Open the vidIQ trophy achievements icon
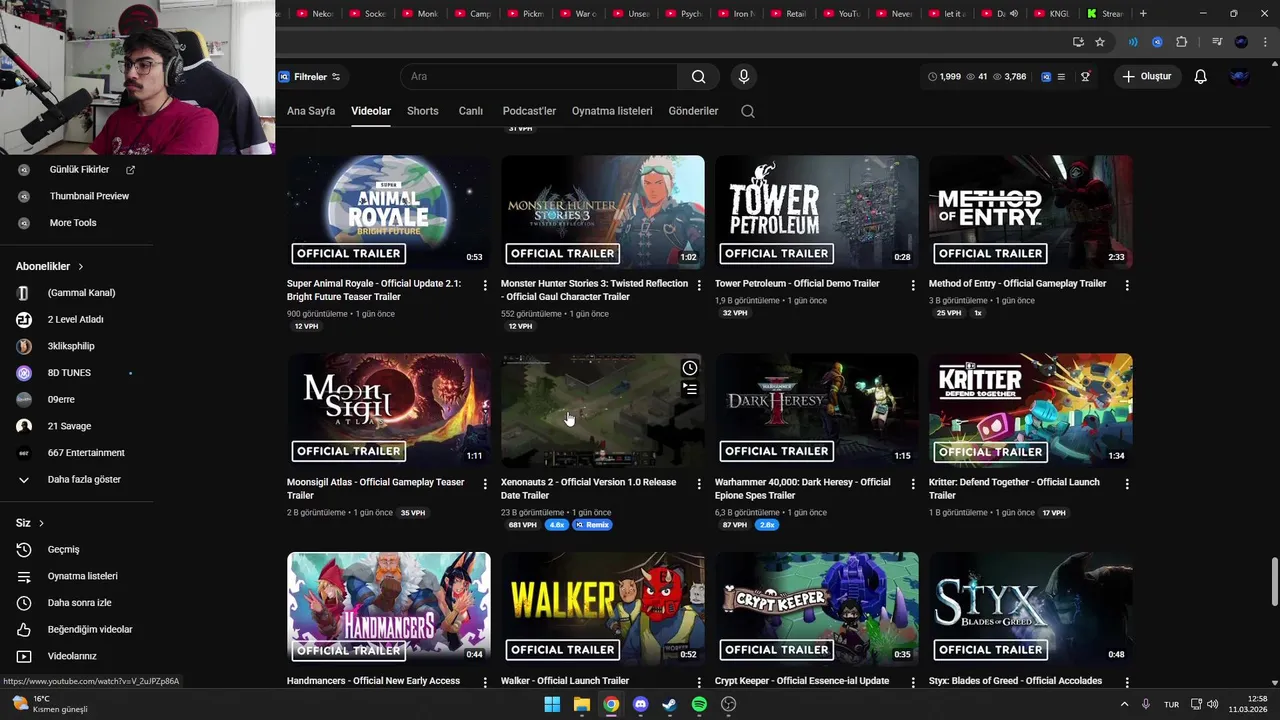This screenshot has height=720, width=1280. pyautogui.click(x=1085, y=77)
